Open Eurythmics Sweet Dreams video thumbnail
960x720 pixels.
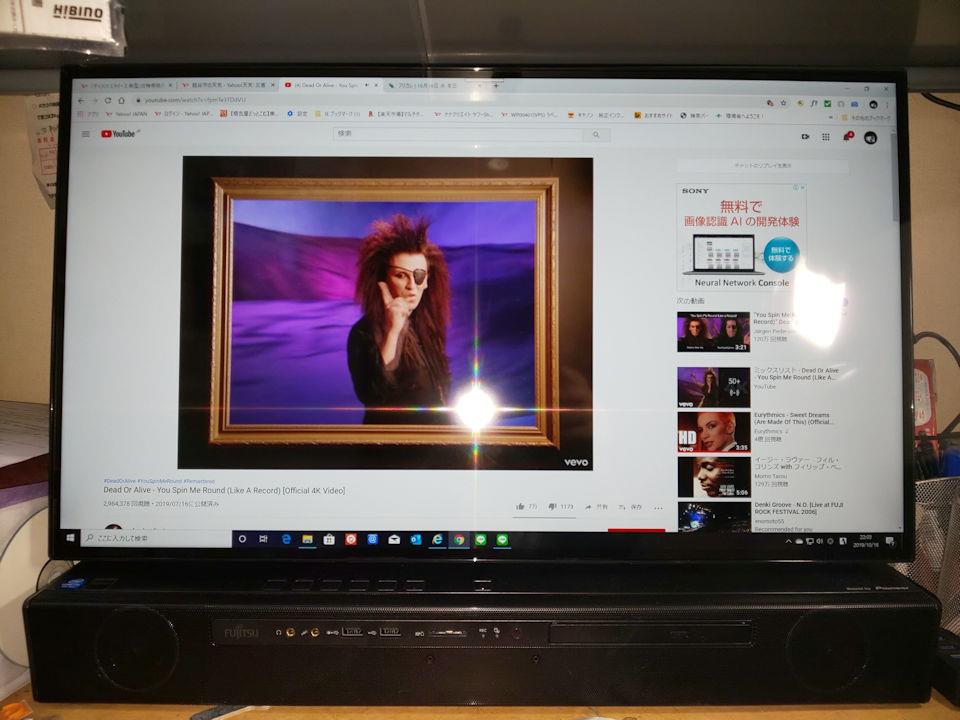point(713,432)
